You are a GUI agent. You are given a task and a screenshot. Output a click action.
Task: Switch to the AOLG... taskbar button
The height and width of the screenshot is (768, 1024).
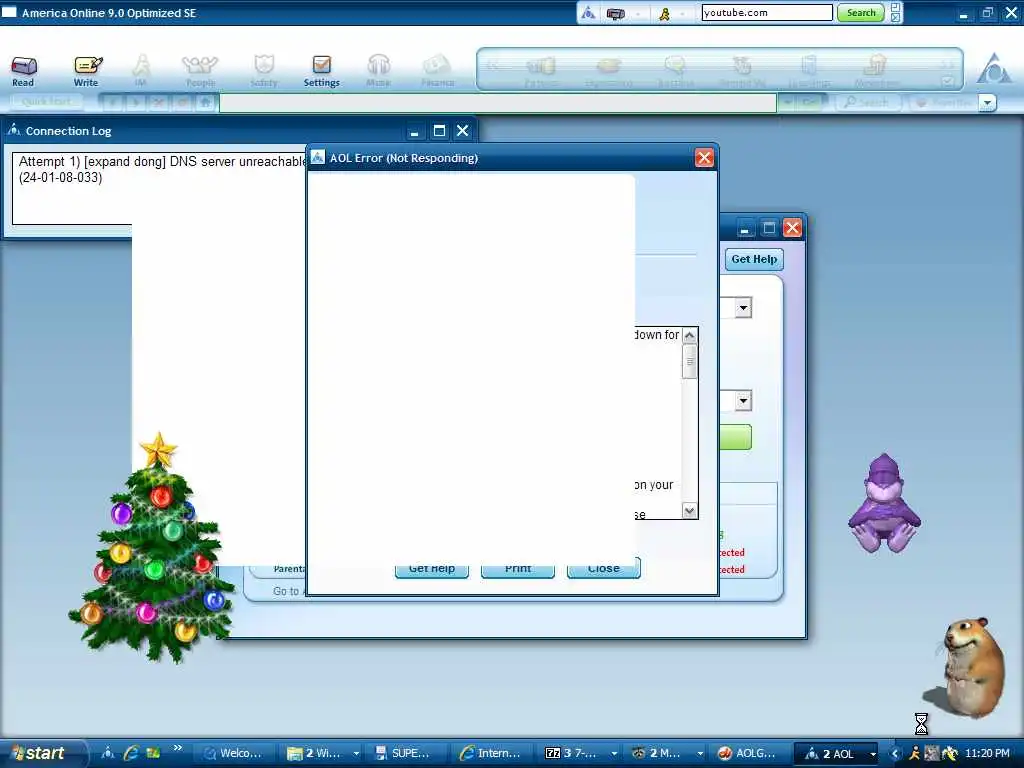click(750, 753)
